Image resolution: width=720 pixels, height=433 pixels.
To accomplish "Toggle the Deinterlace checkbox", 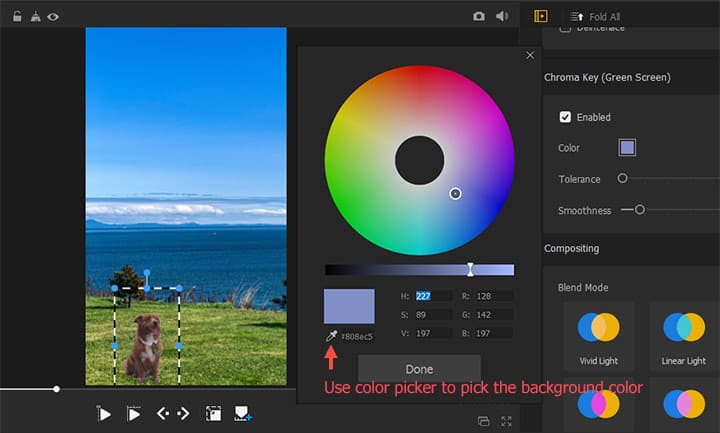I will [566, 28].
